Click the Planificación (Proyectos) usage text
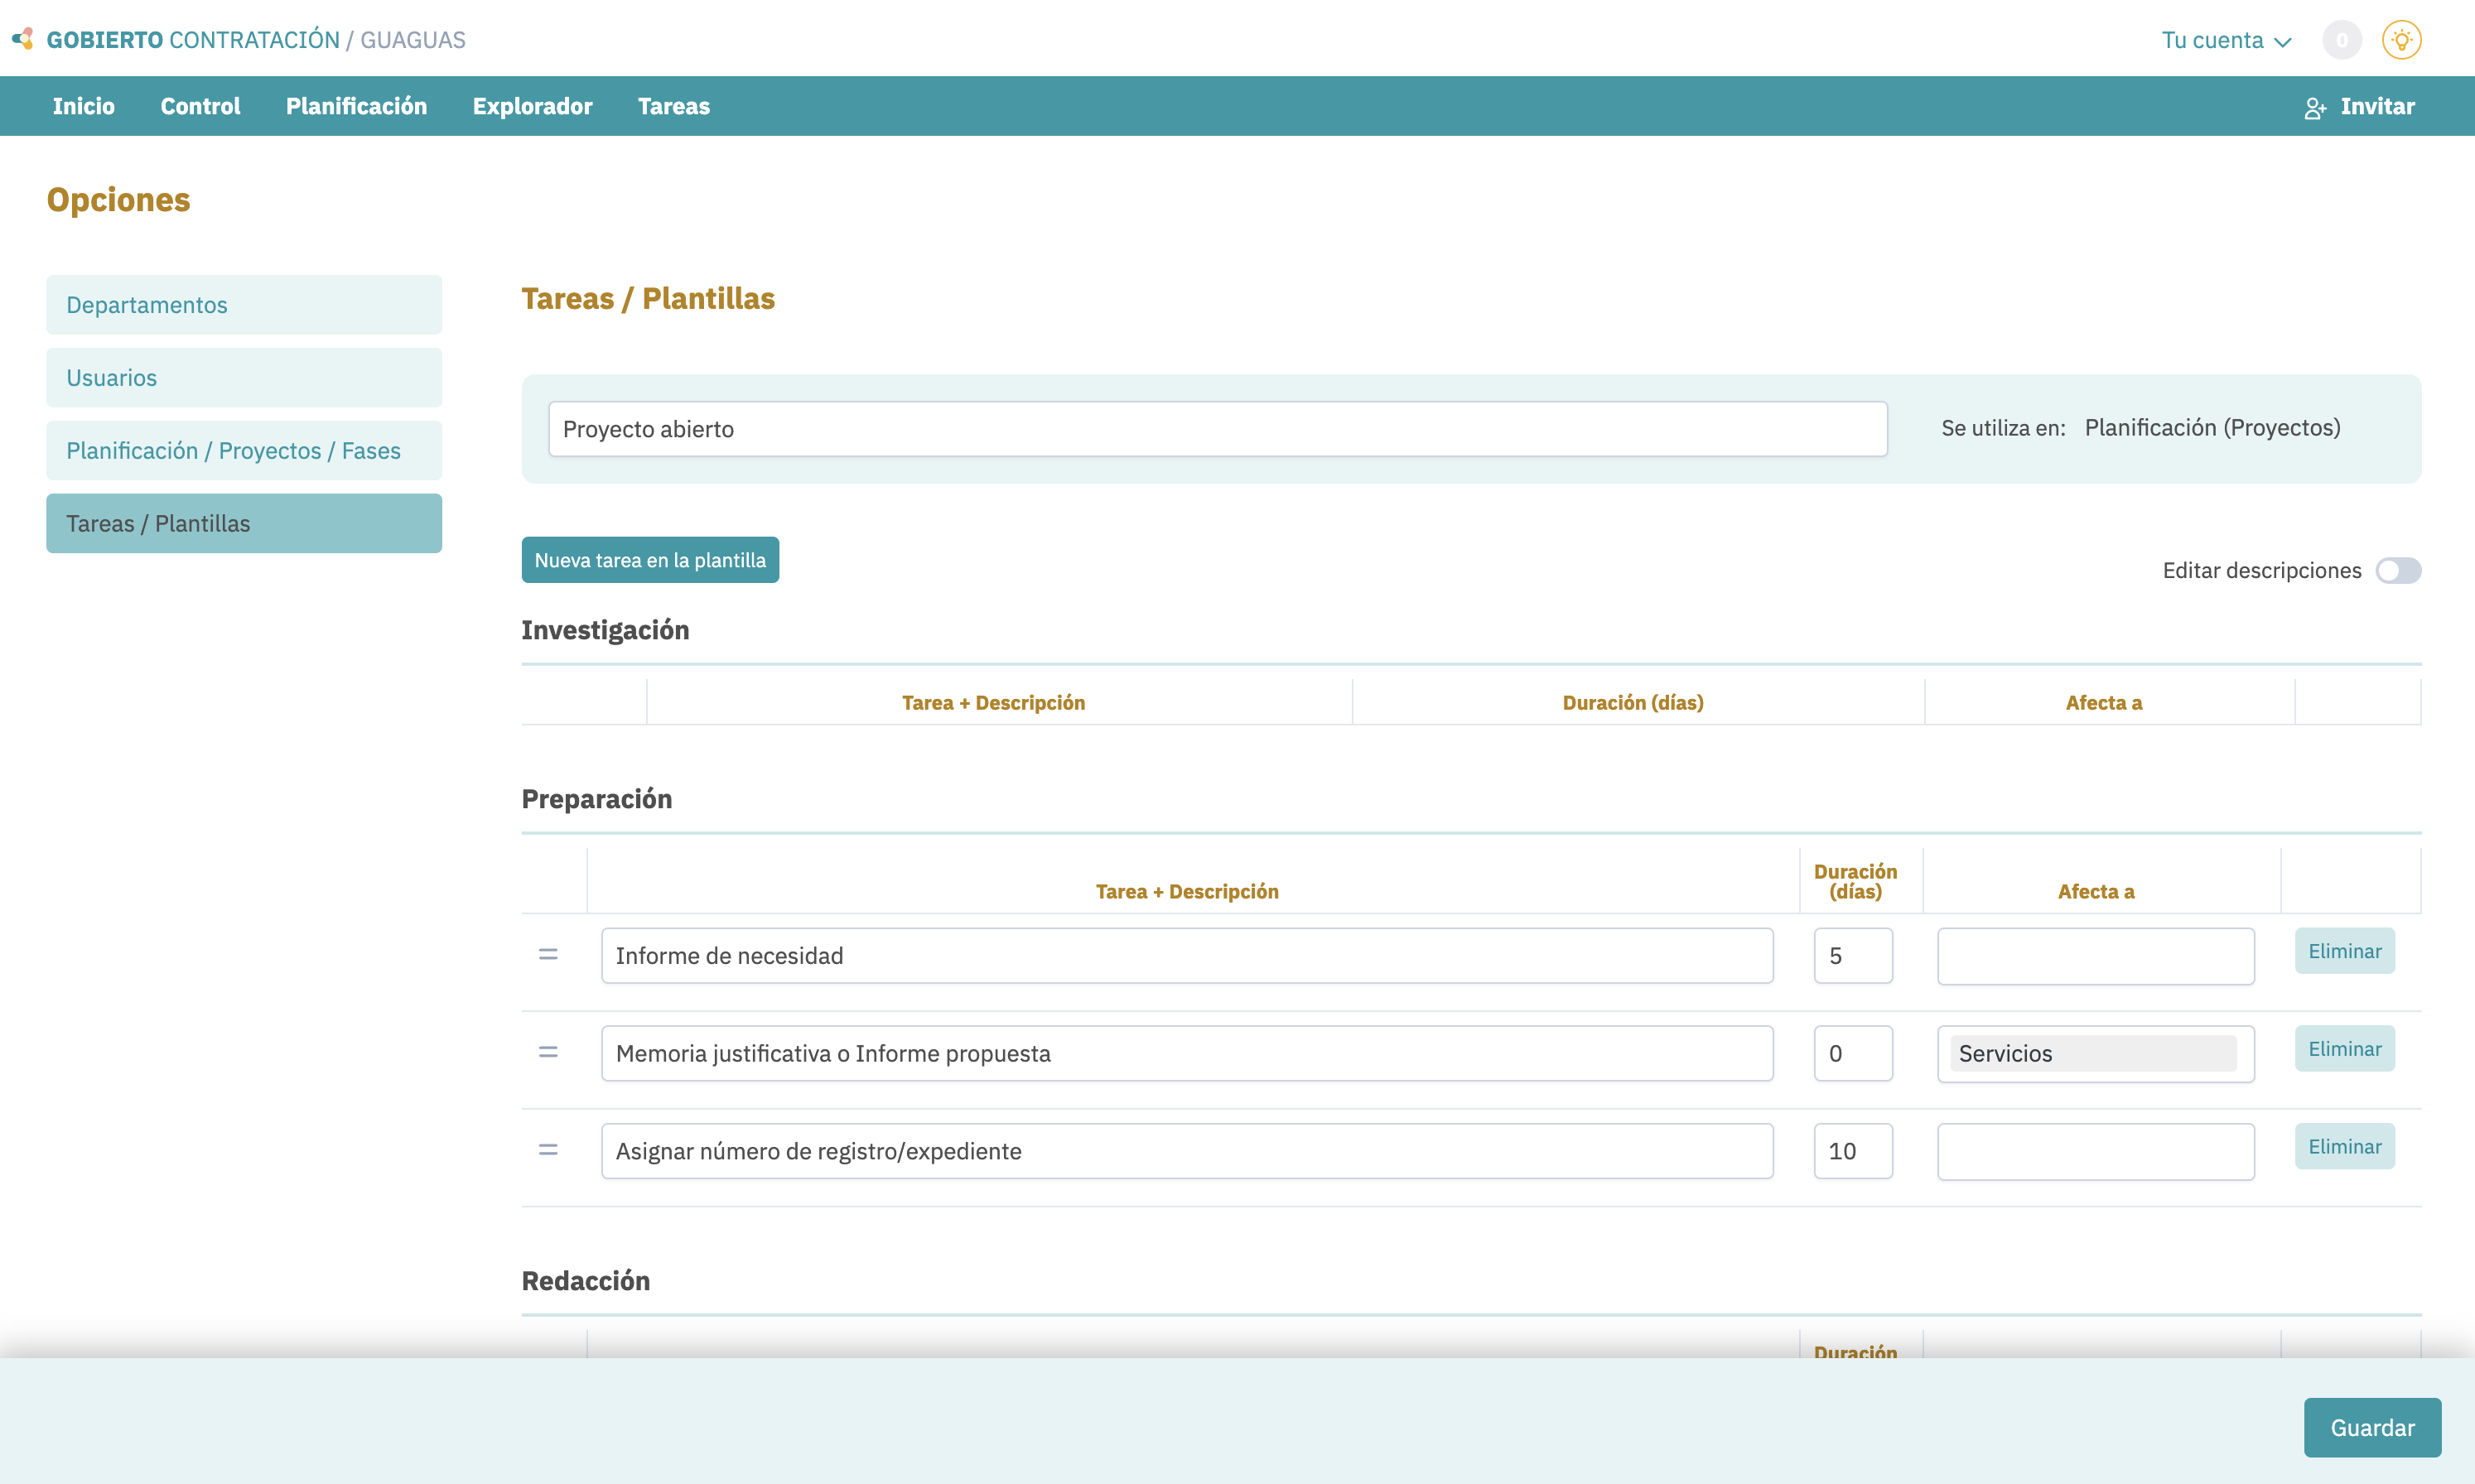Viewport: 2475px width, 1484px height. pos(2212,428)
